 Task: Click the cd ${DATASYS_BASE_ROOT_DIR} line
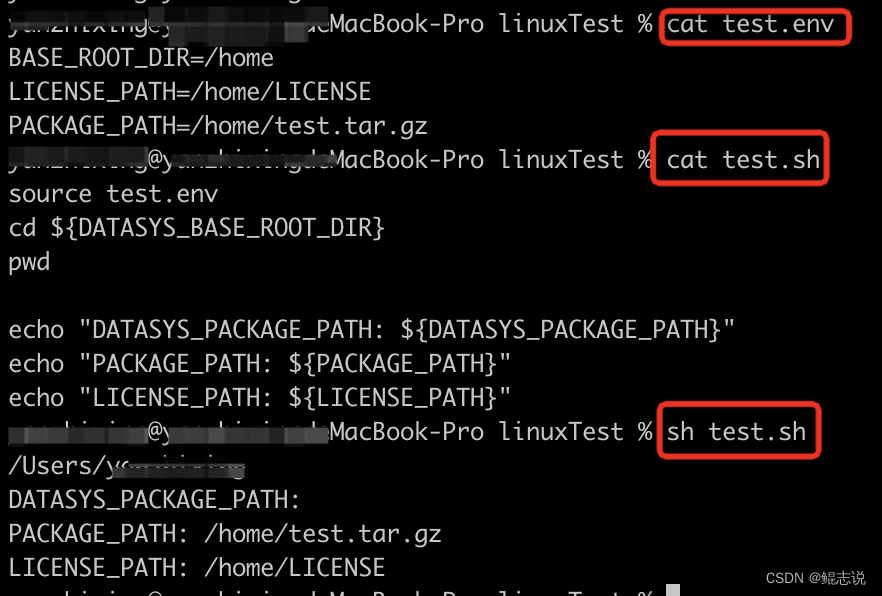(196, 228)
